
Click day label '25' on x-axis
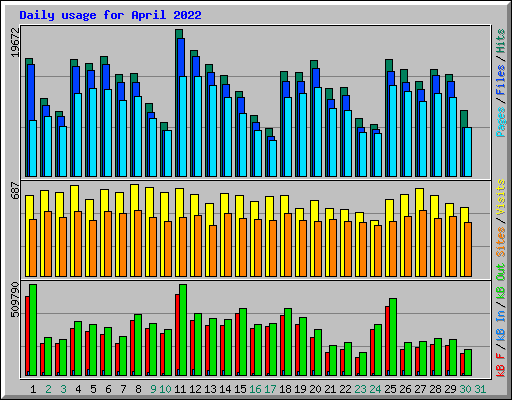point(390,389)
